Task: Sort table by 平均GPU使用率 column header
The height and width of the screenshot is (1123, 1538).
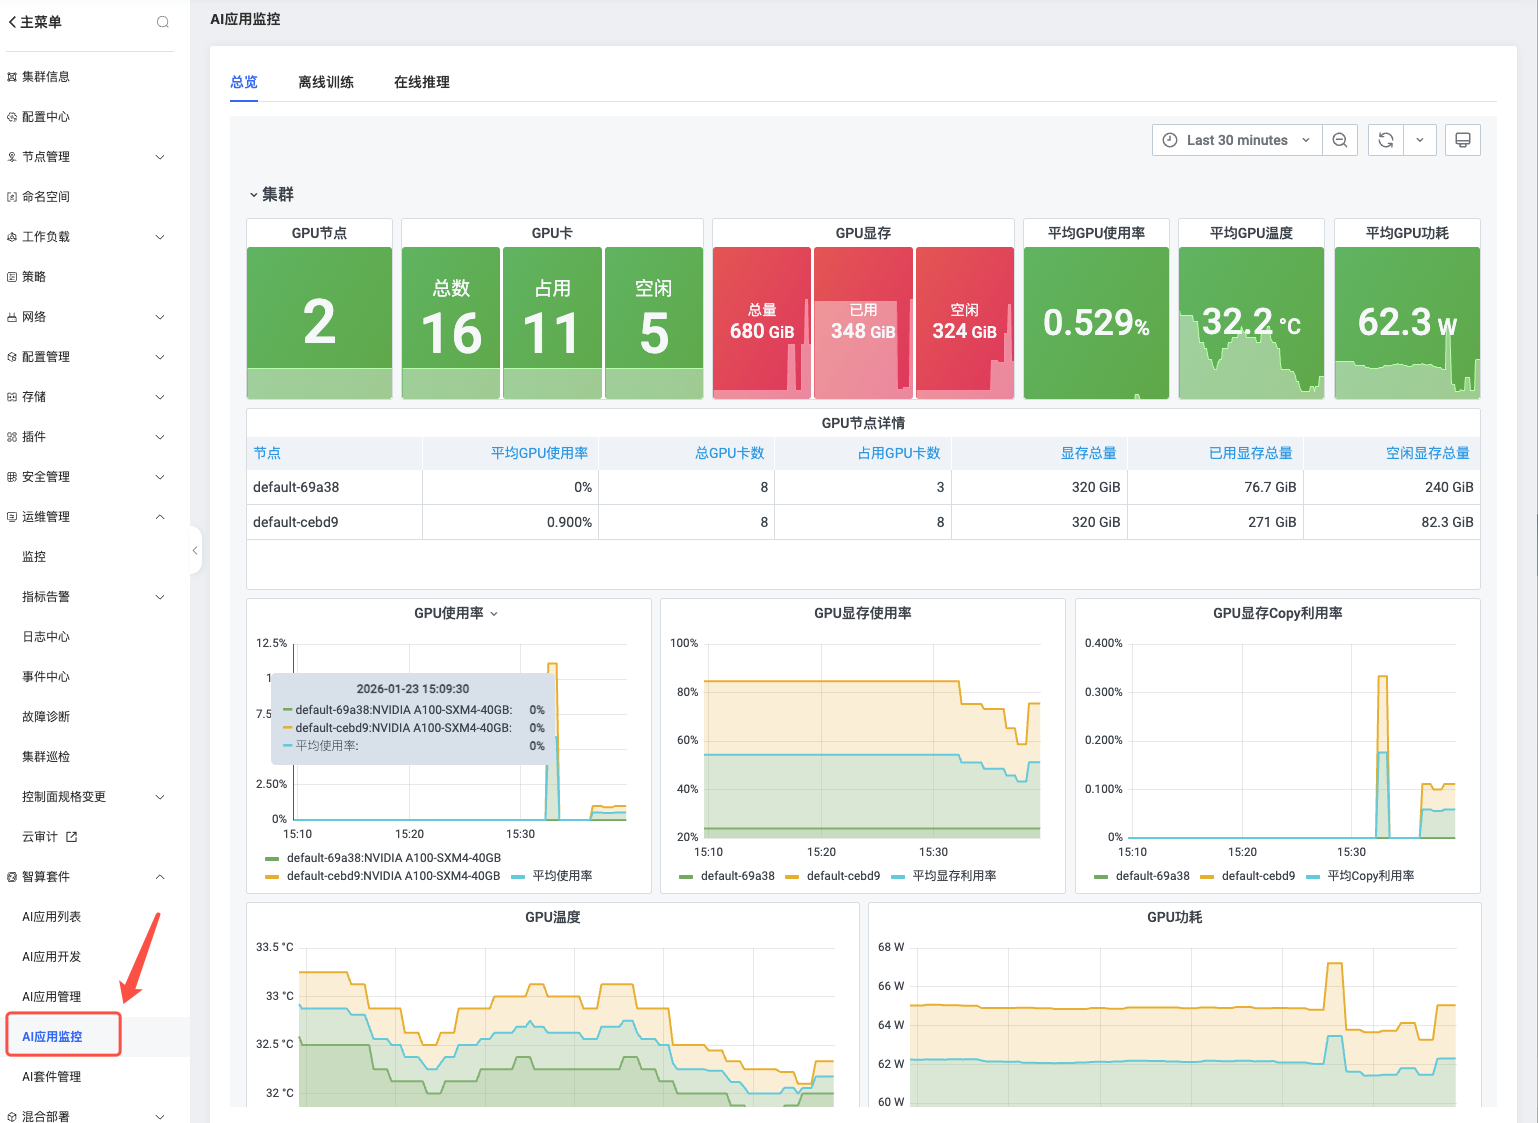Action: coord(539,453)
